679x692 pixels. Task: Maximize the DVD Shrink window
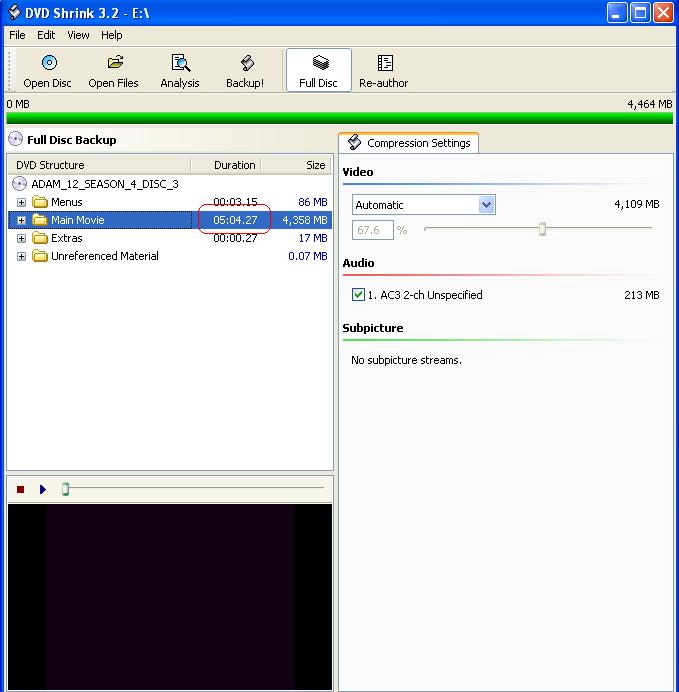640,12
